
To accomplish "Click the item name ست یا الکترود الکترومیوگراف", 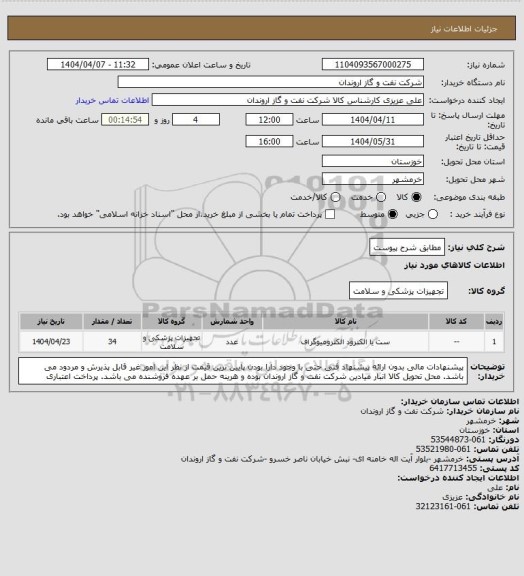I will point(345,342).
